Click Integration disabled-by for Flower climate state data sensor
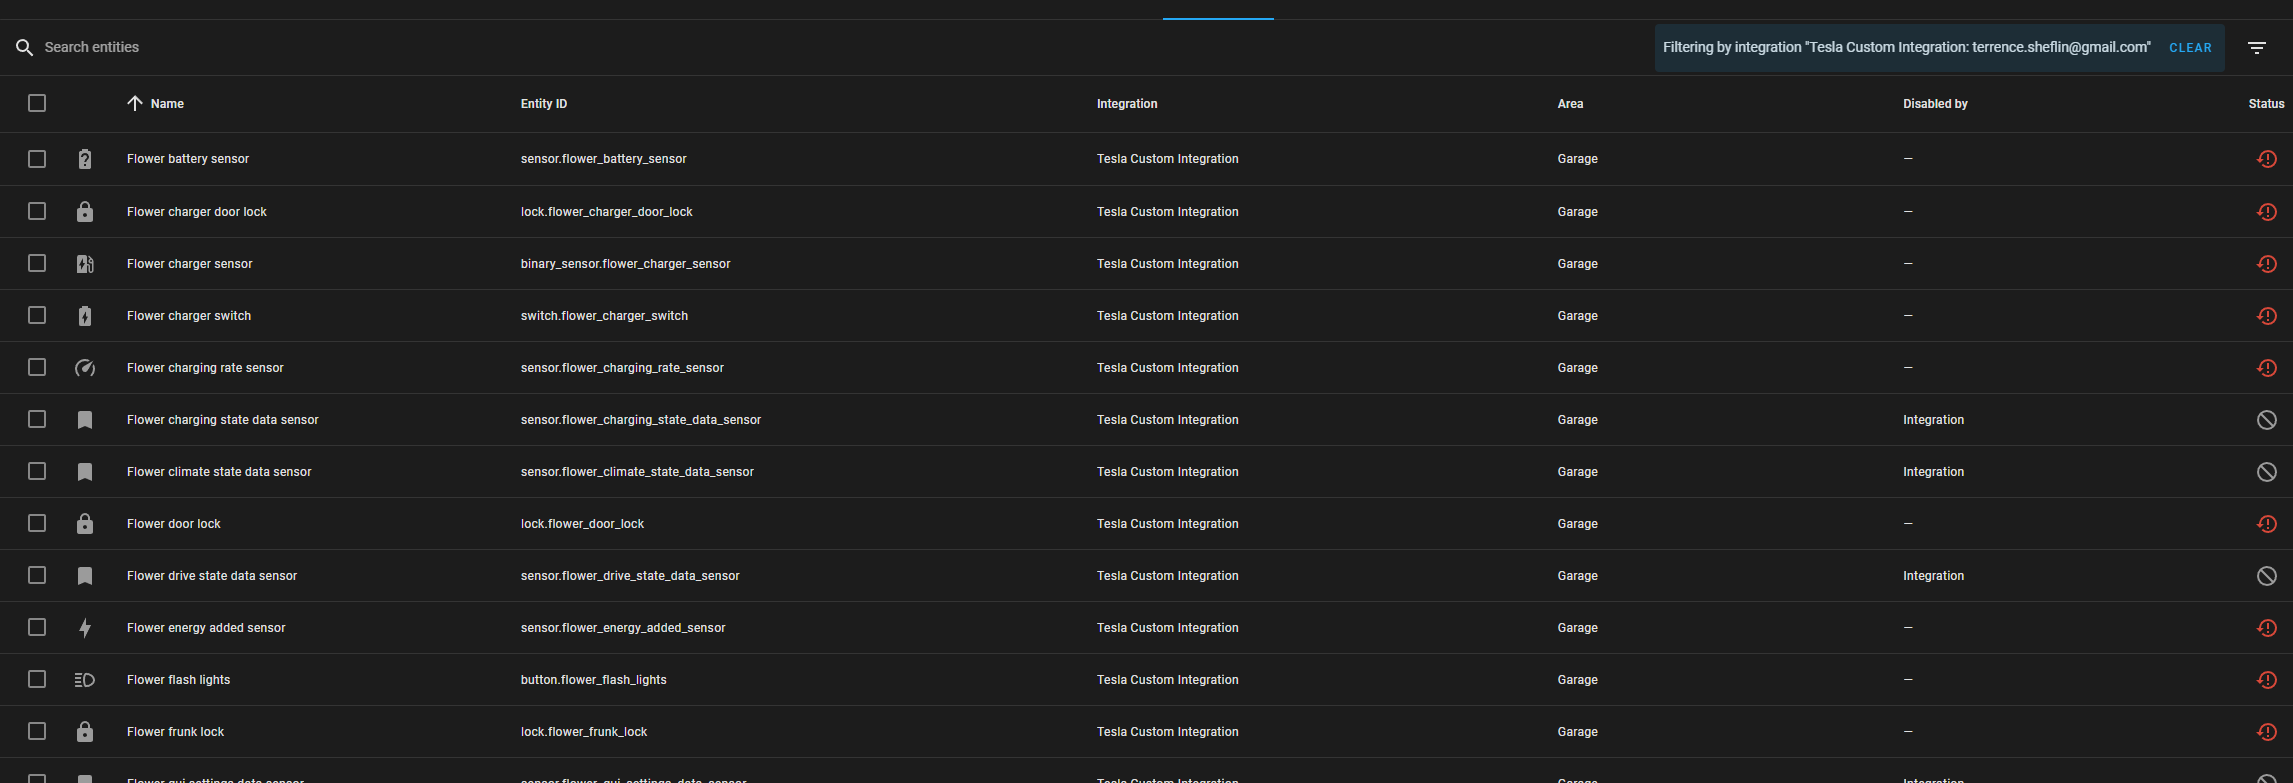 [x=1933, y=472]
